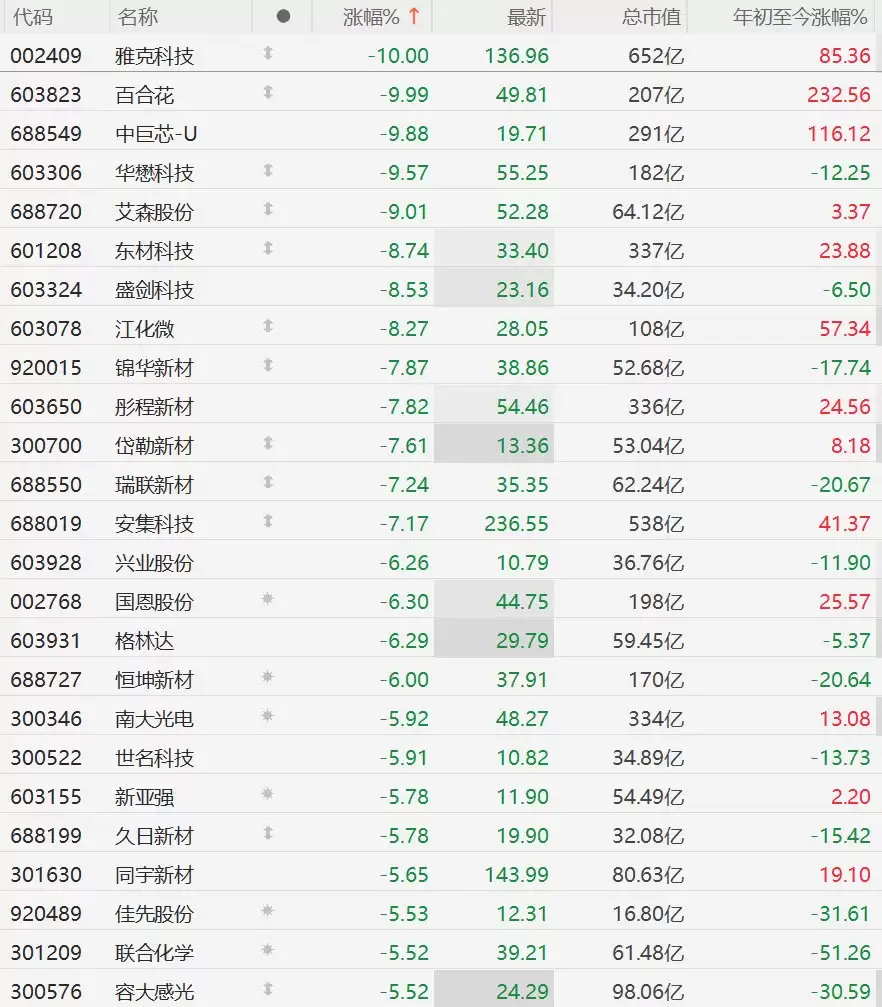This screenshot has height=1007, width=882.
Task: Click the 232.56 year-to-date cell
Action: coord(839,95)
